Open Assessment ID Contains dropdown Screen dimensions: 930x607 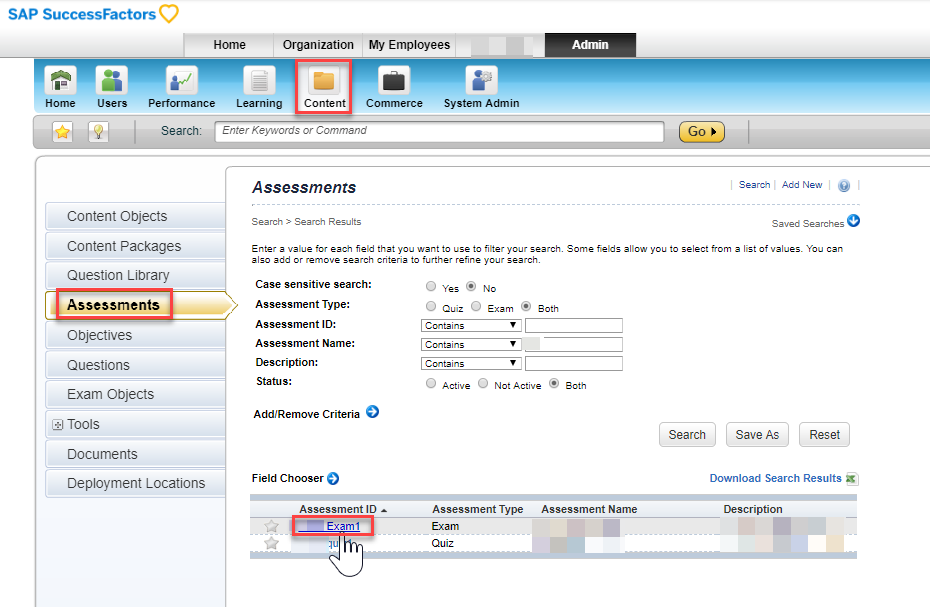tap(471, 326)
